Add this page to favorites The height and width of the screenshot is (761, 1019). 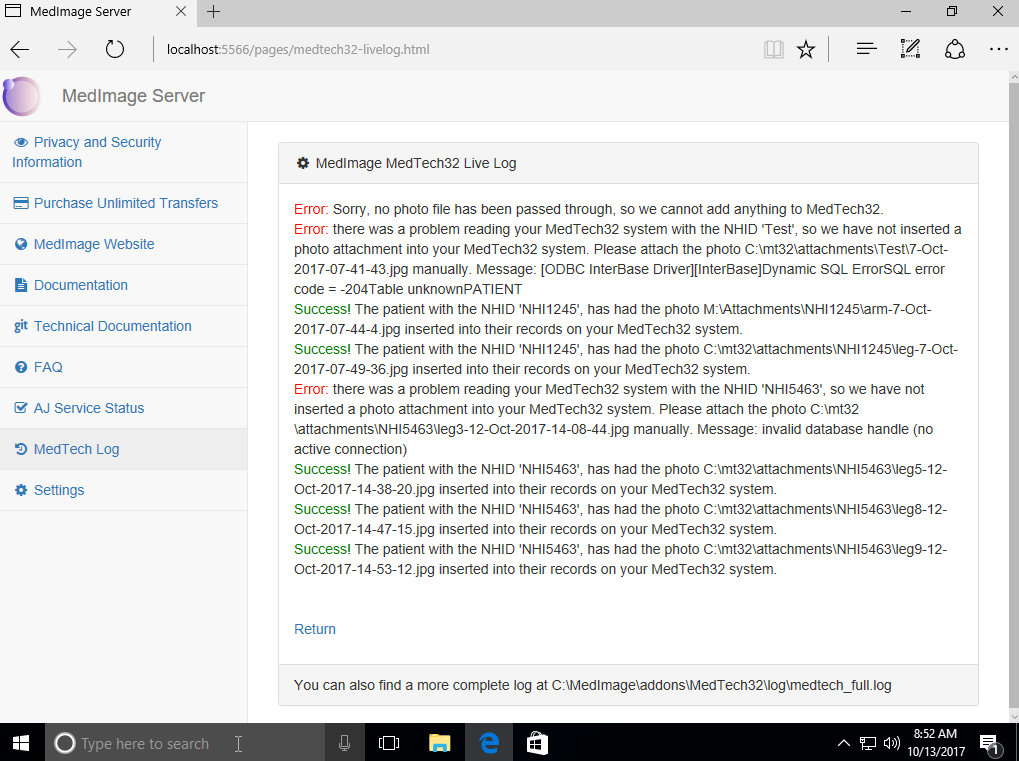pos(806,49)
